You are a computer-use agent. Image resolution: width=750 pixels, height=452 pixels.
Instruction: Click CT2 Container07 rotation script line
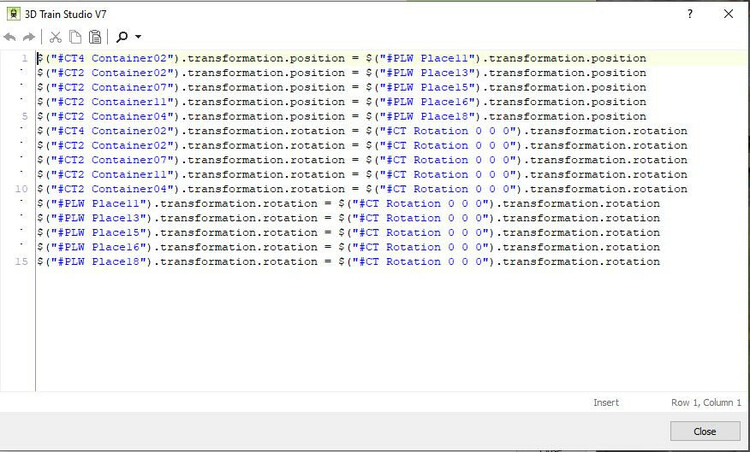pyautogui.click(x=362, y=160)
